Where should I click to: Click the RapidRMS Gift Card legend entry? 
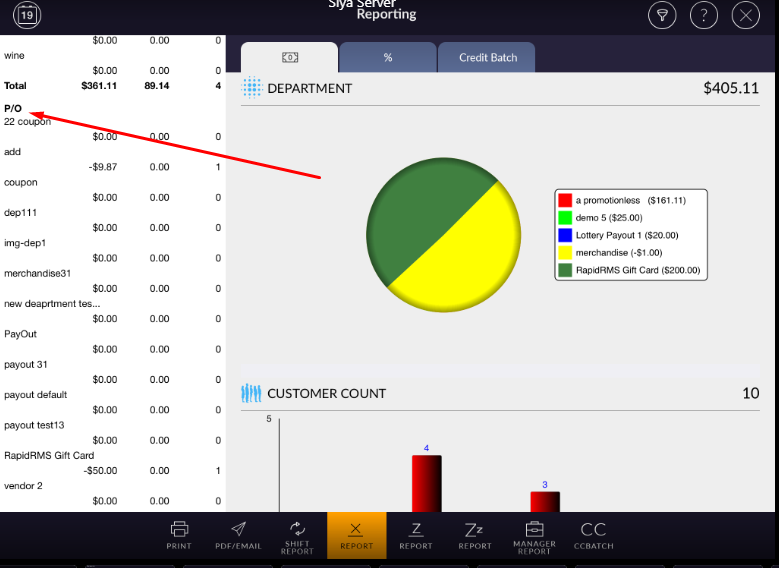[x=638, y=270]
